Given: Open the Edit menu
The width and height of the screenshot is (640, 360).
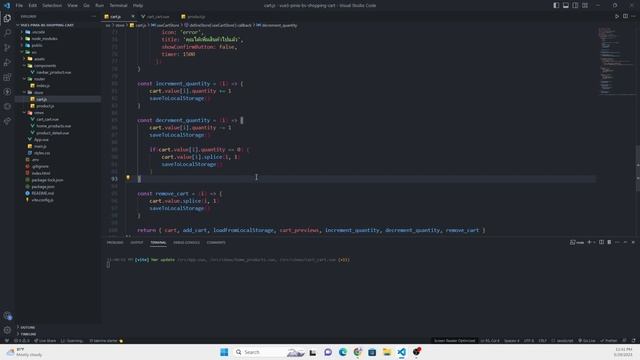Looking at the screenshot, I should pos(33,5).
